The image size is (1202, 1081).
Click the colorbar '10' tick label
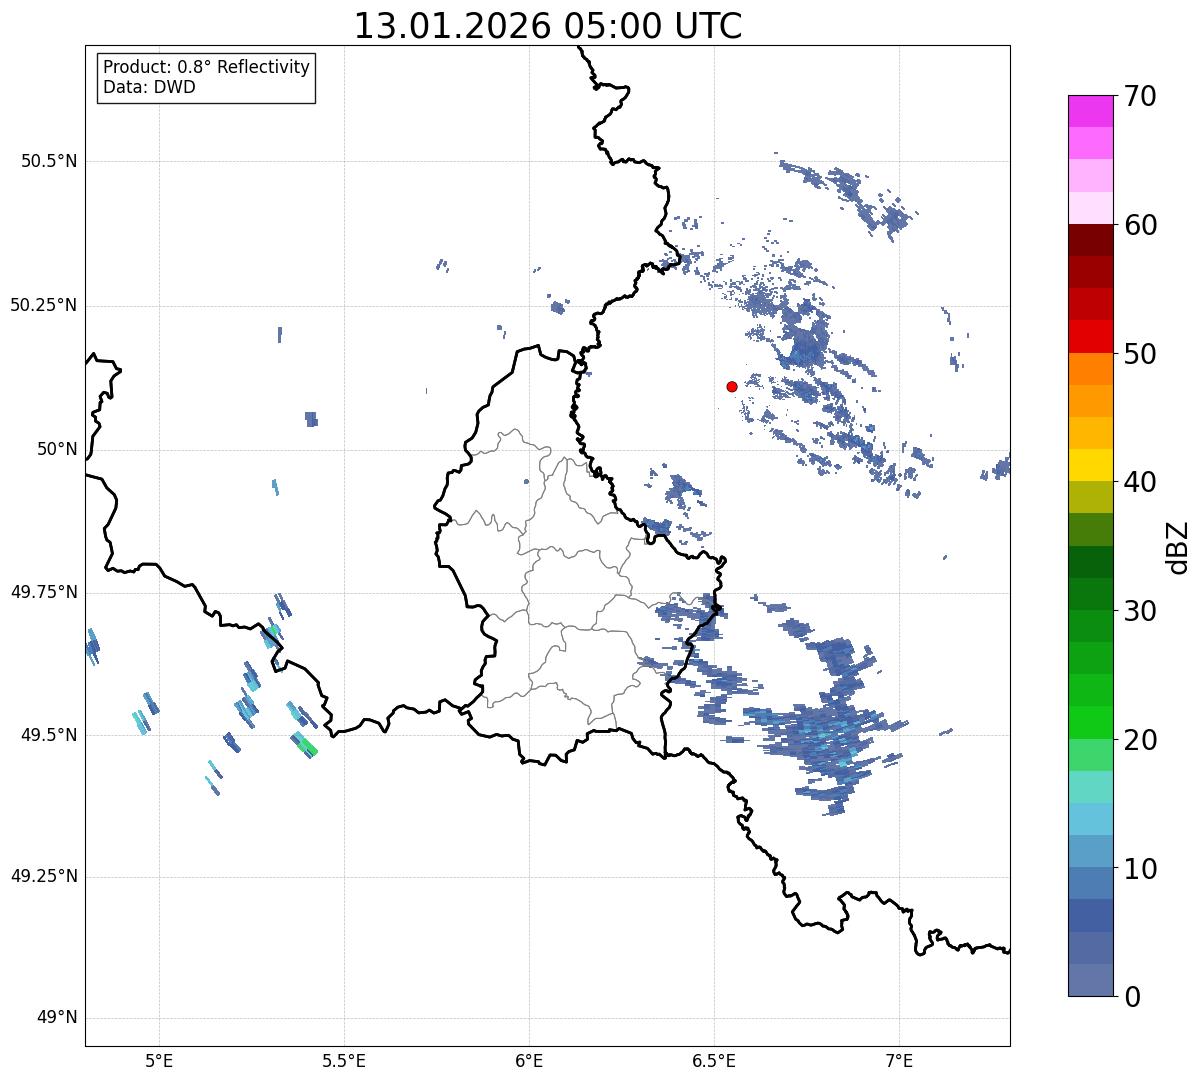pos(1139,868)
